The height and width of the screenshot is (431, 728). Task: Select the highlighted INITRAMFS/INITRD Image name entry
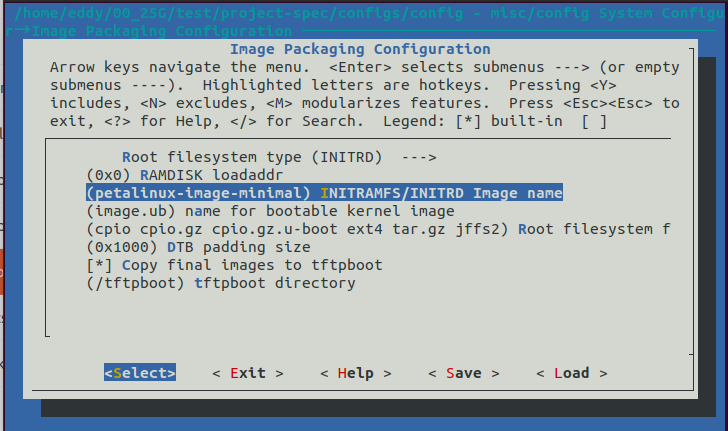tap(324, 193)
